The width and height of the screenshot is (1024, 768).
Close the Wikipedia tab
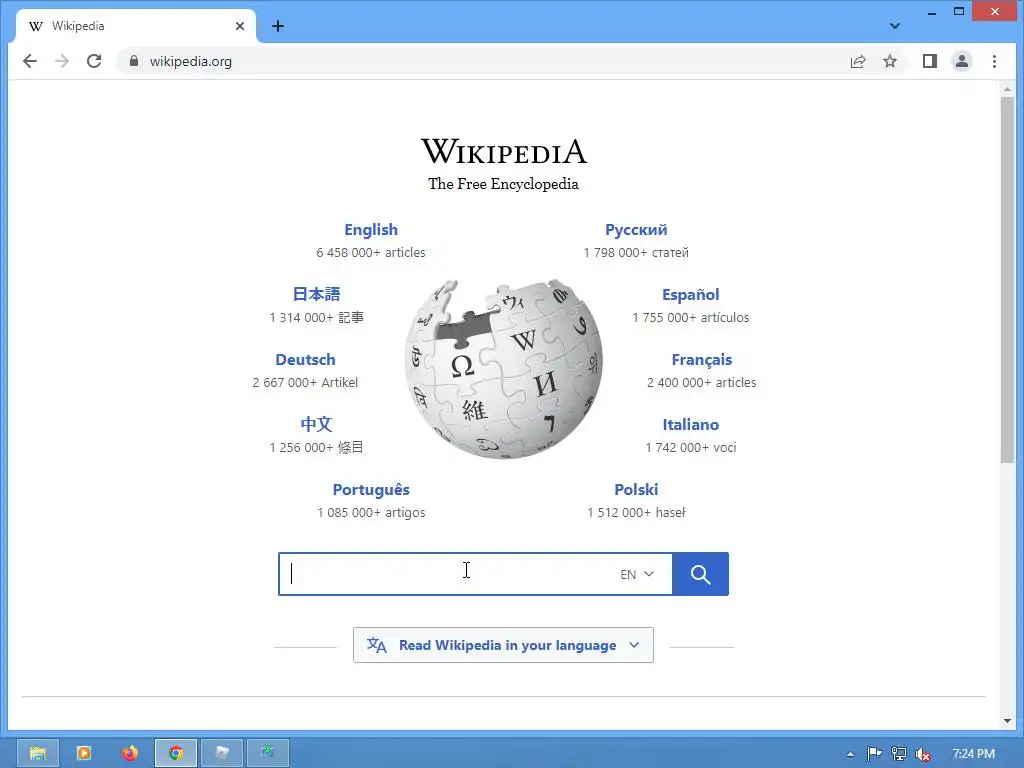click(240, 26)
